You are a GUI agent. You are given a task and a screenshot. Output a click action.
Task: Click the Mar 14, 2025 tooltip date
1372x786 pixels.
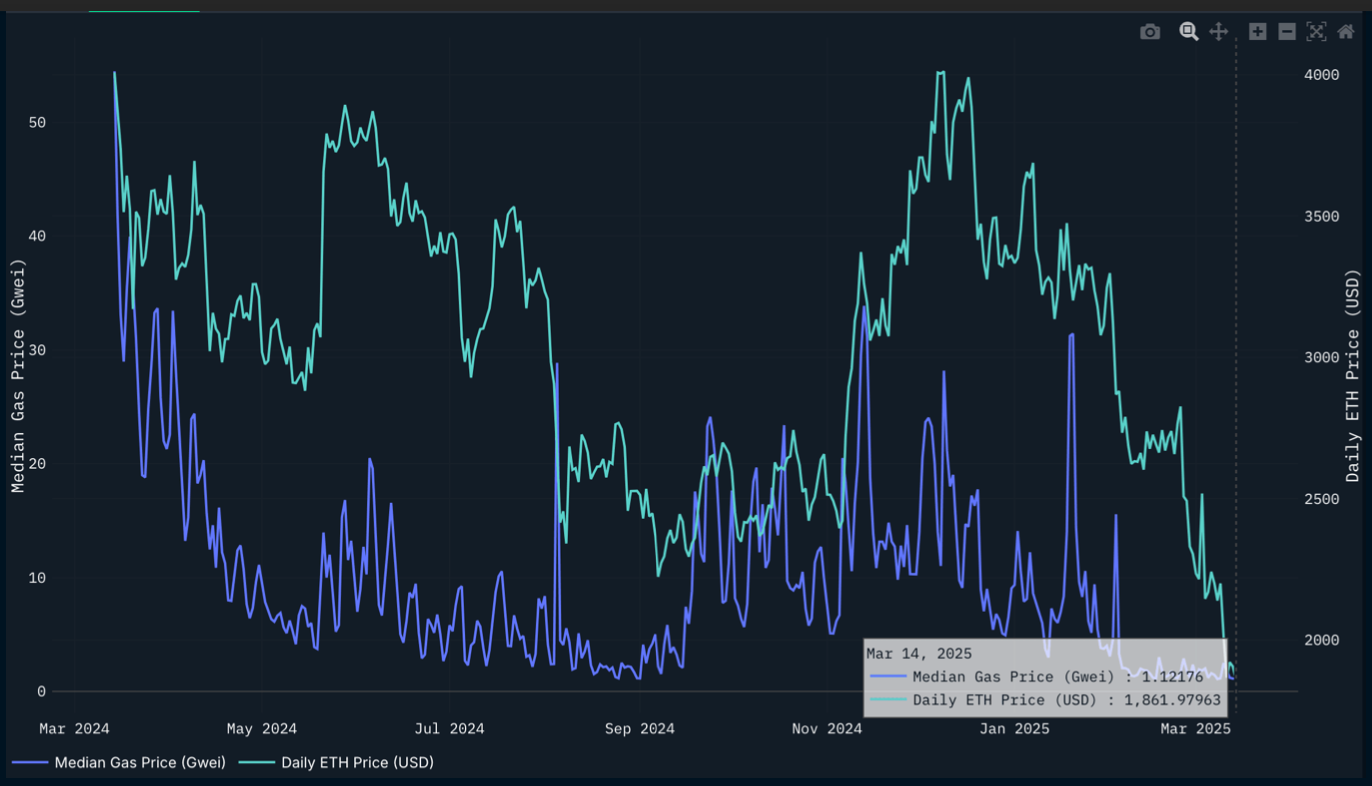pos(919,654)
